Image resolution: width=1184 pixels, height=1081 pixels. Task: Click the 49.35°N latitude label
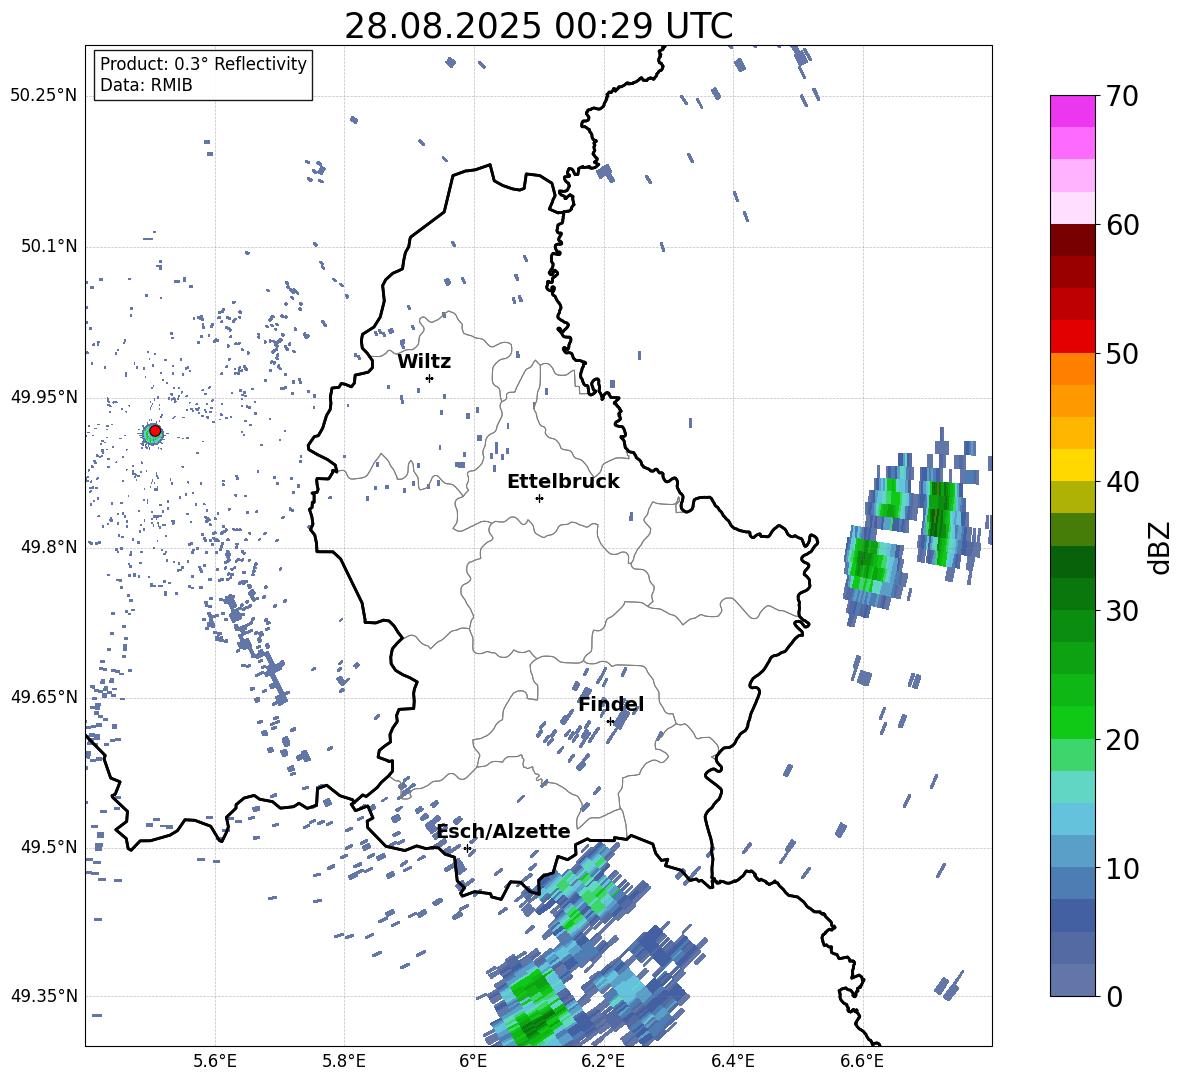click(44, 996)
